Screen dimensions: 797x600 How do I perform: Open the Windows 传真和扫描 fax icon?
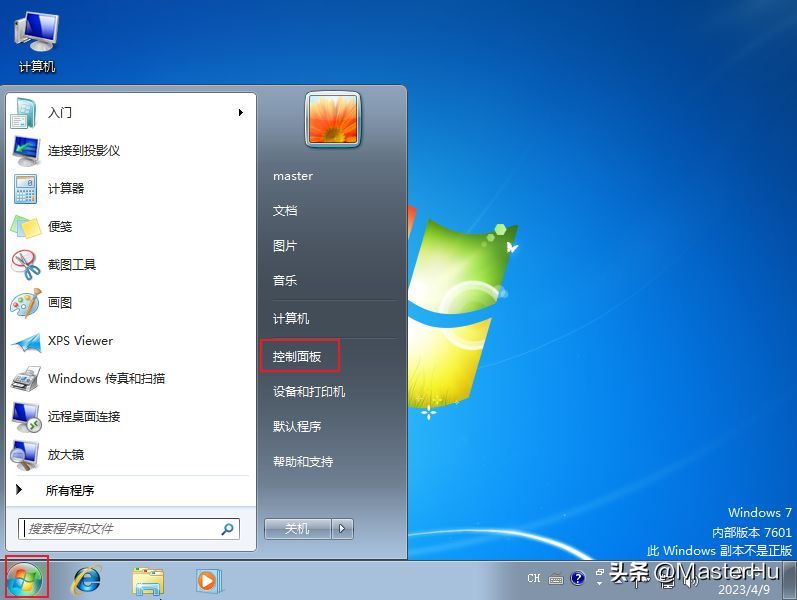tap(25, 379)
